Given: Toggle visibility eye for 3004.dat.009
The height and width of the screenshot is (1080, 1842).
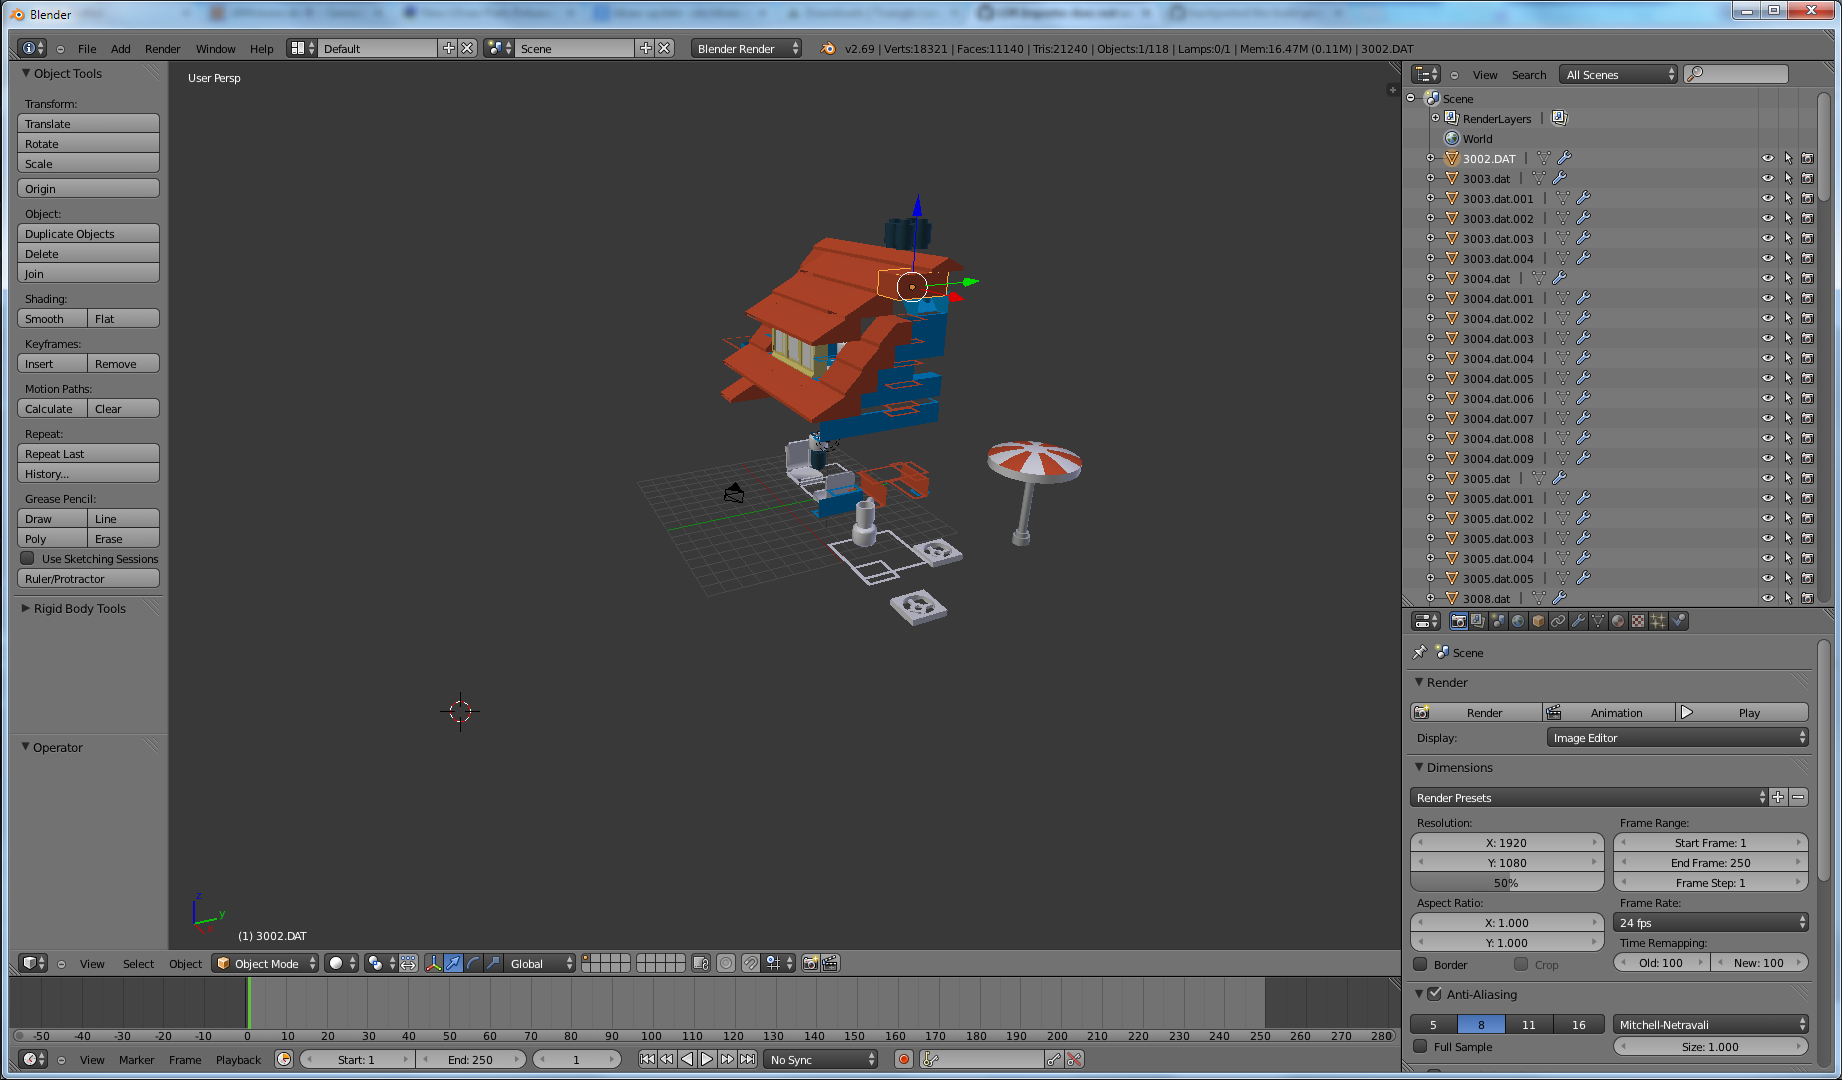Looking at the screenshot, I should tap(1768, 458).
